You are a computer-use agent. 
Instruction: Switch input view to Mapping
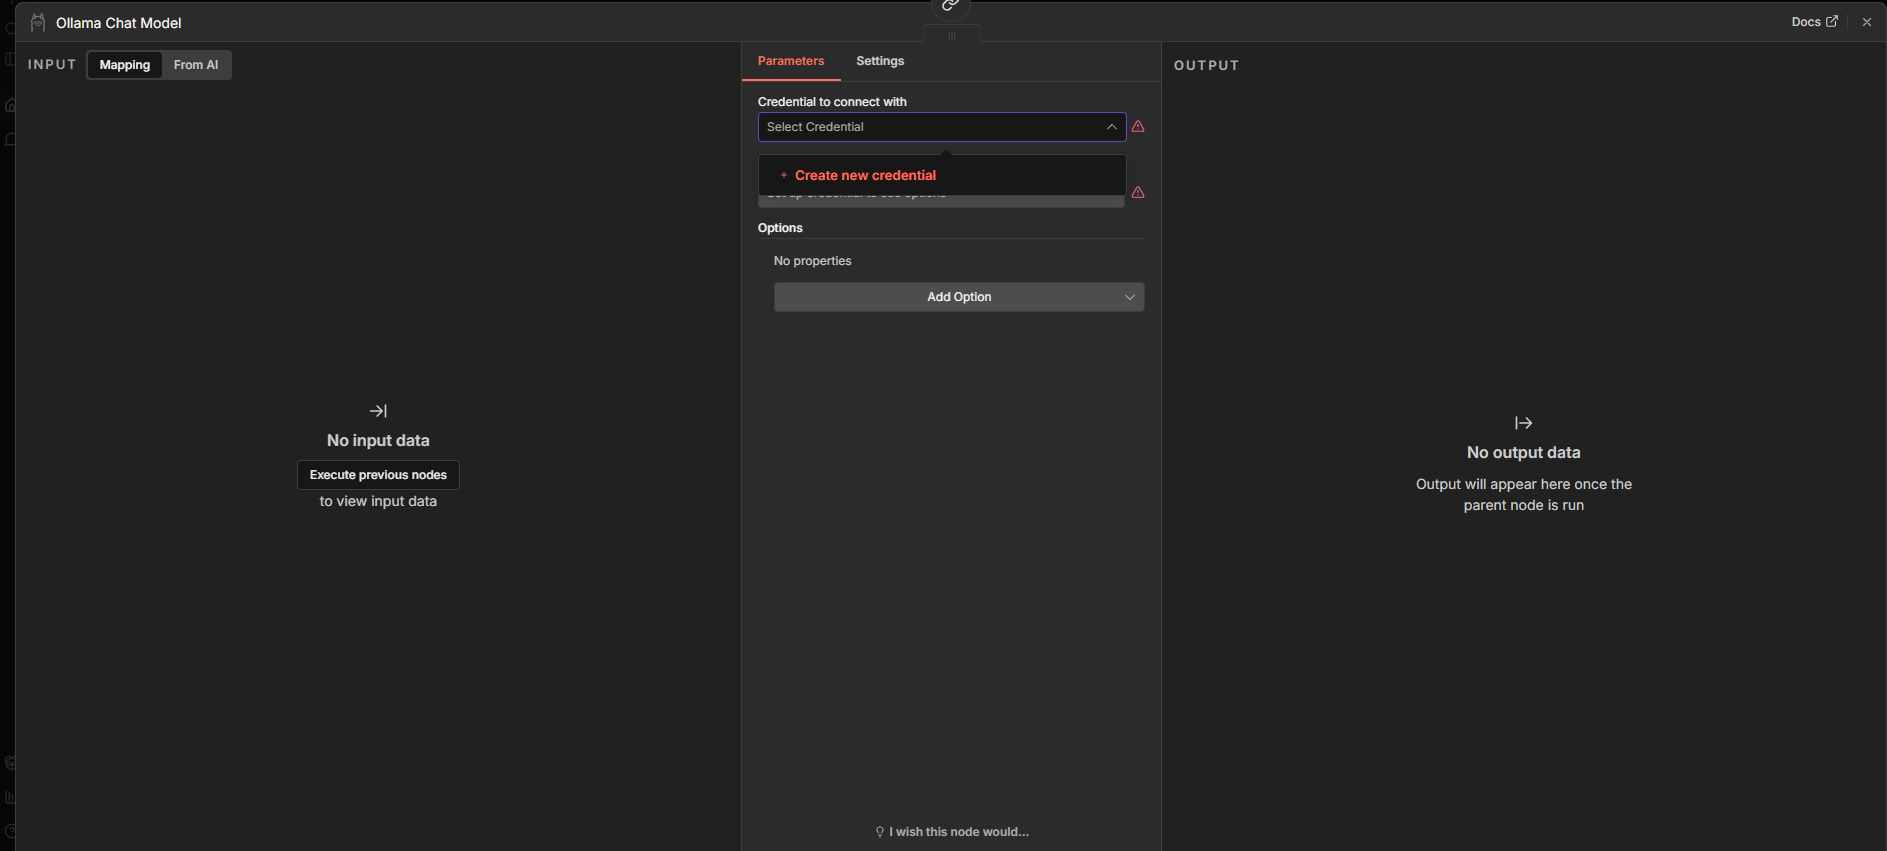tap(125, 65)
